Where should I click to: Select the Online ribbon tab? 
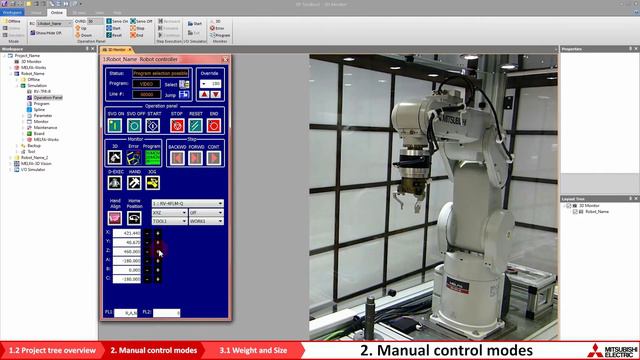point(57,13)
